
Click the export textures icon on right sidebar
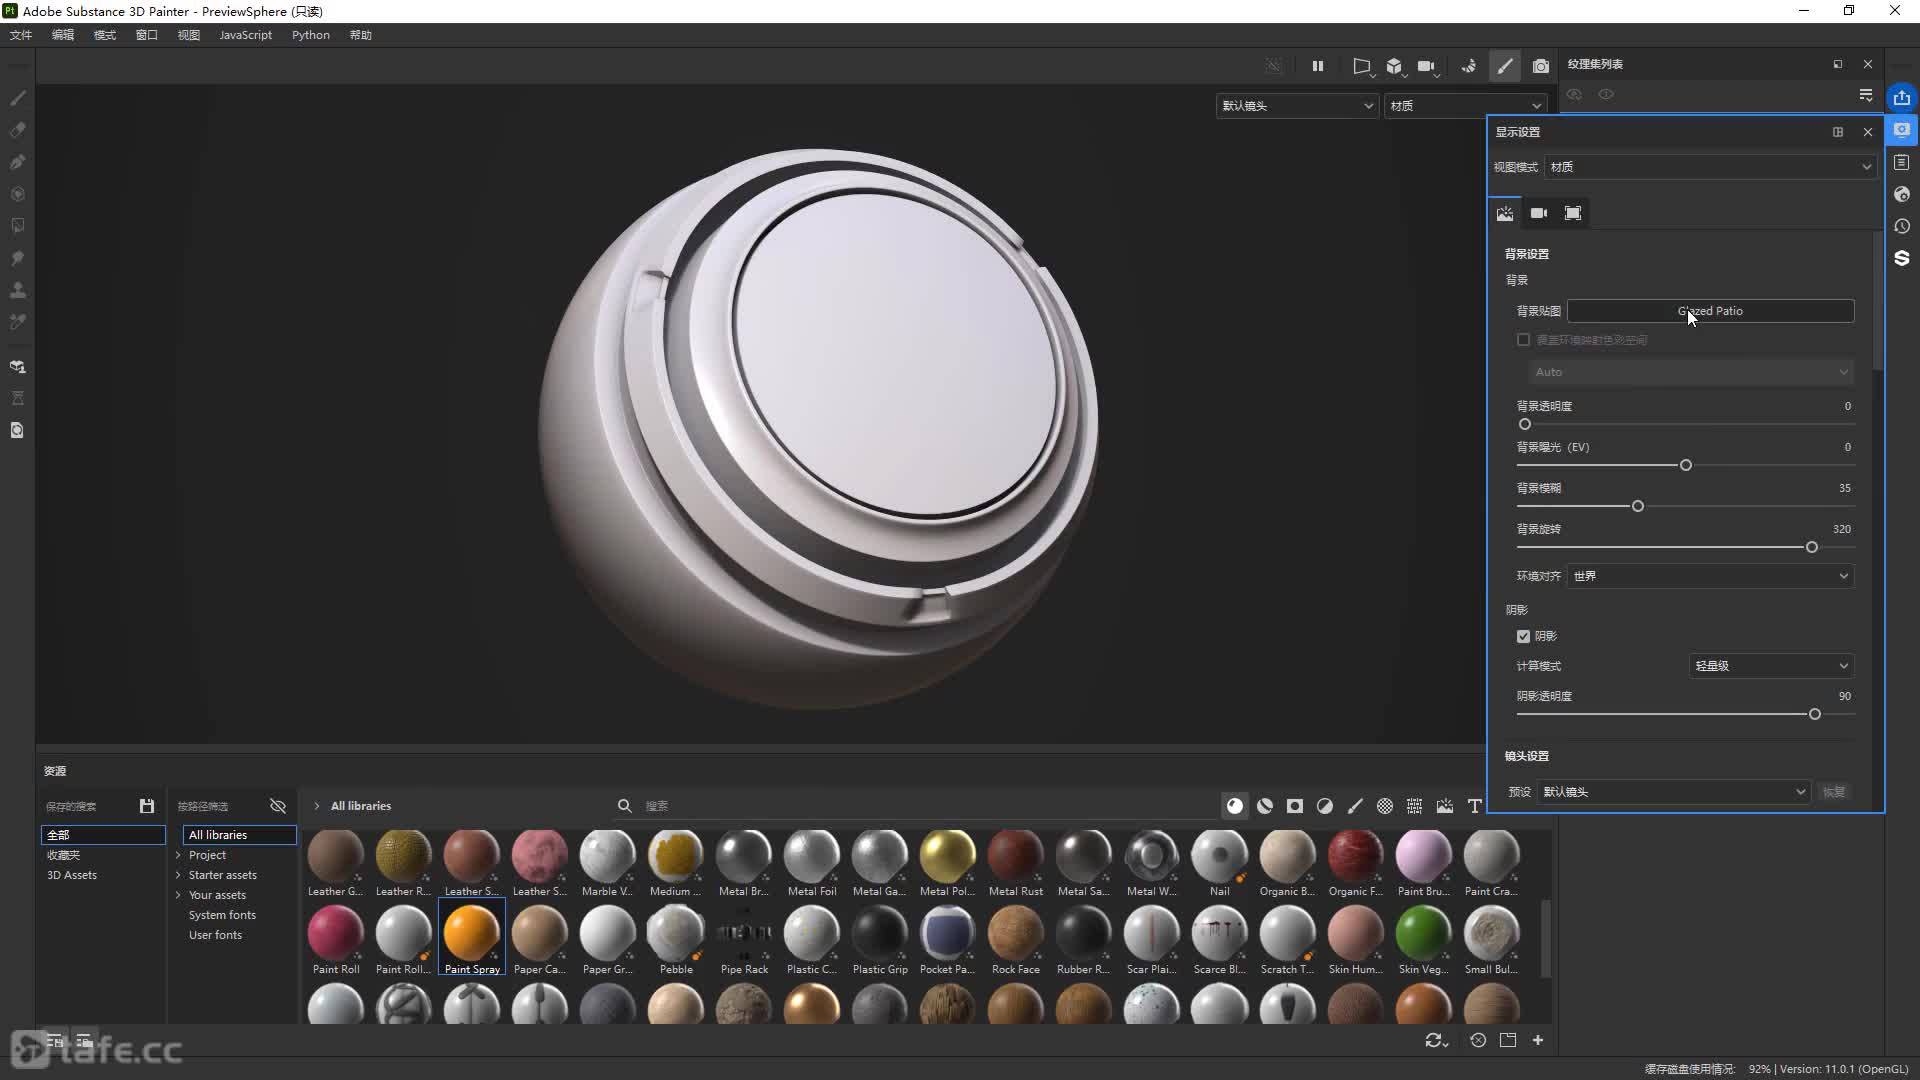coord(1901,97)
